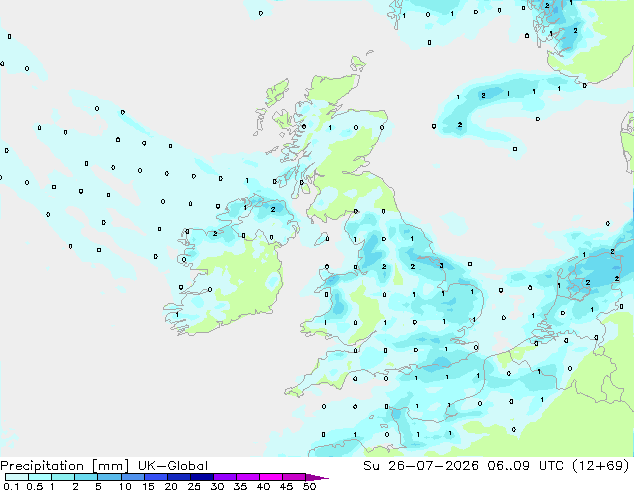Click the '(12+69)' forecast run label
Image resolution: width=634 pixels, height=490 pixels.
(x=601, y=466)
